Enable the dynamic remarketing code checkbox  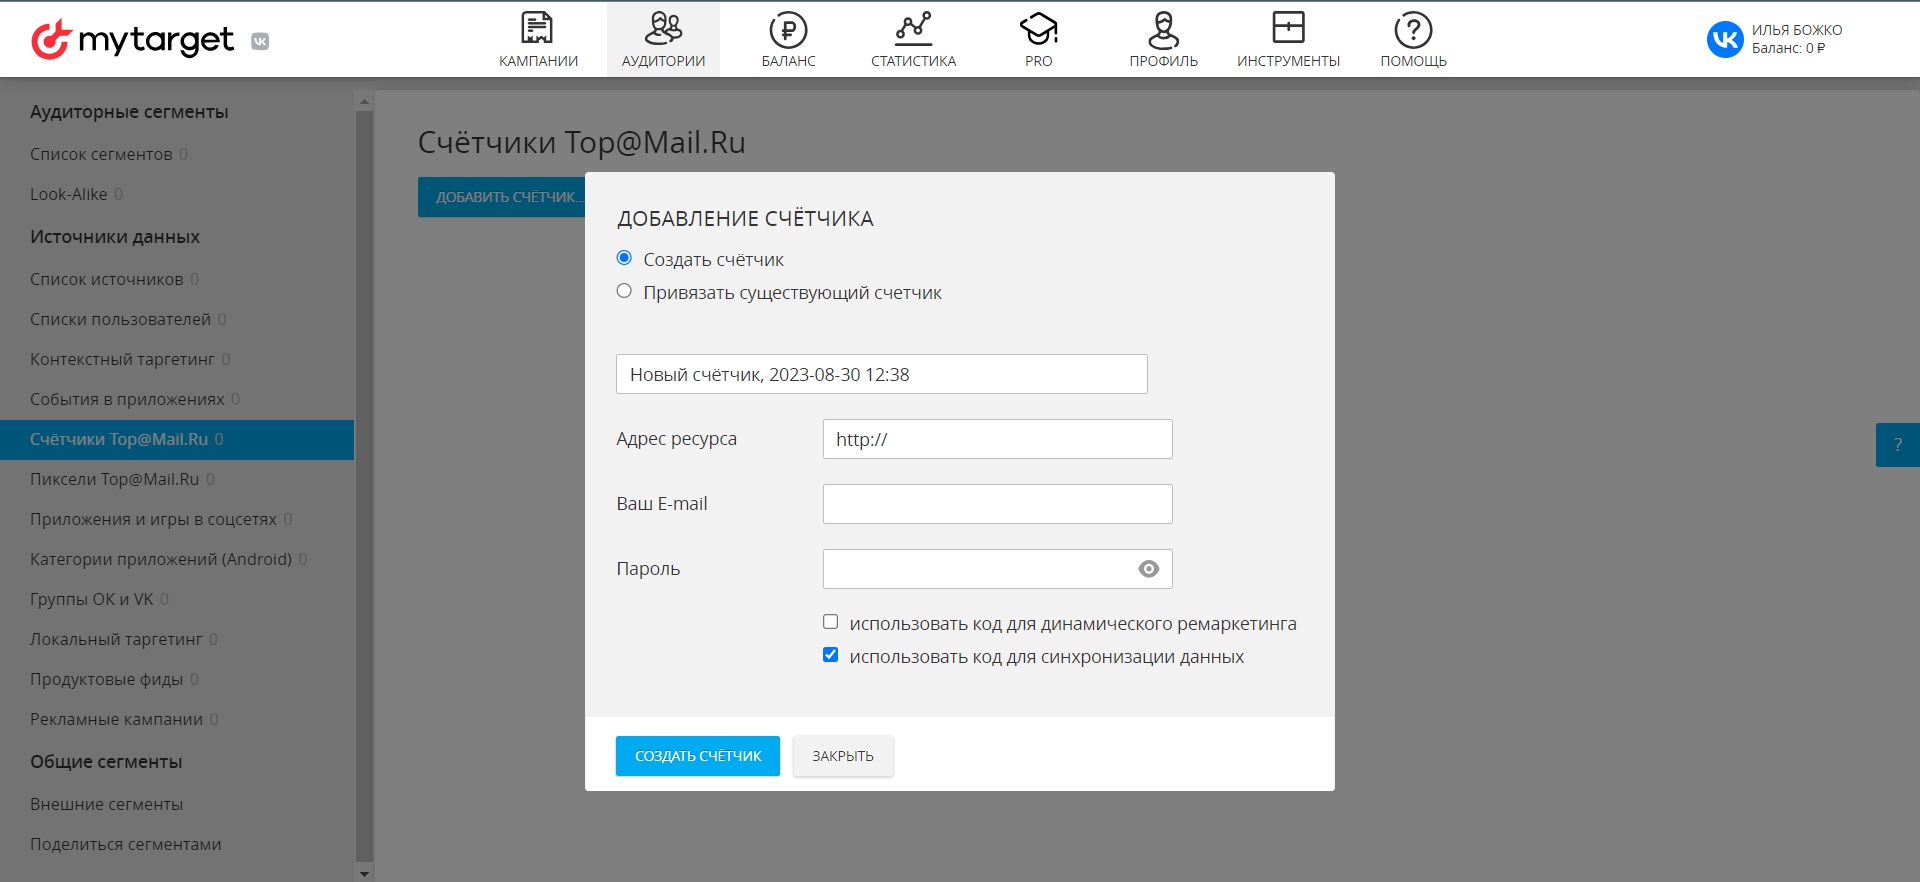(830, 622)
